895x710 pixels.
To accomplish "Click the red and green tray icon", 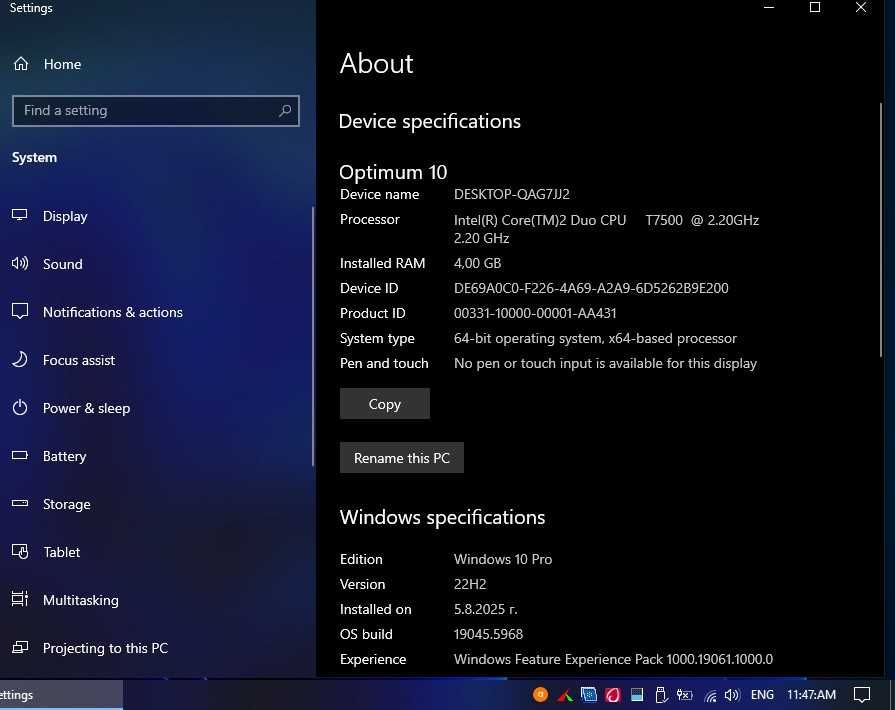I will [565, 695].
